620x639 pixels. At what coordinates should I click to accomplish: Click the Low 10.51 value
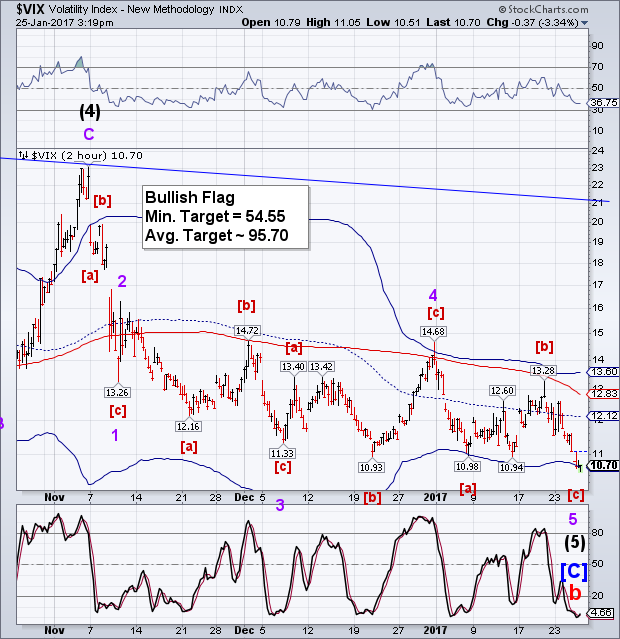[x=393, y=22]
